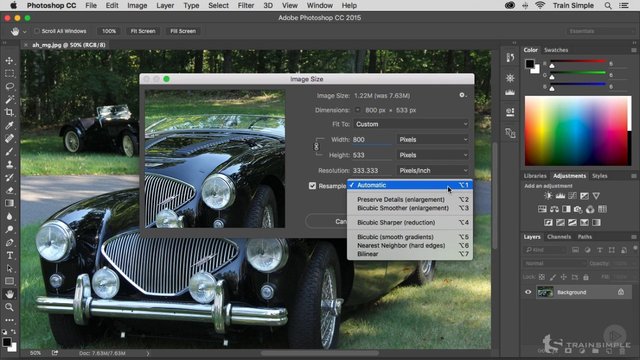Image resolution: width=640 pixels, height=360 pixels.
Task: Select the Eraser tool
Action: coord(9,191)
